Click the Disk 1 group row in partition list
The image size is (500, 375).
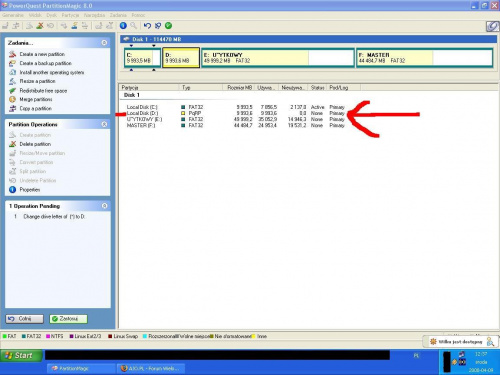(132, 95)
